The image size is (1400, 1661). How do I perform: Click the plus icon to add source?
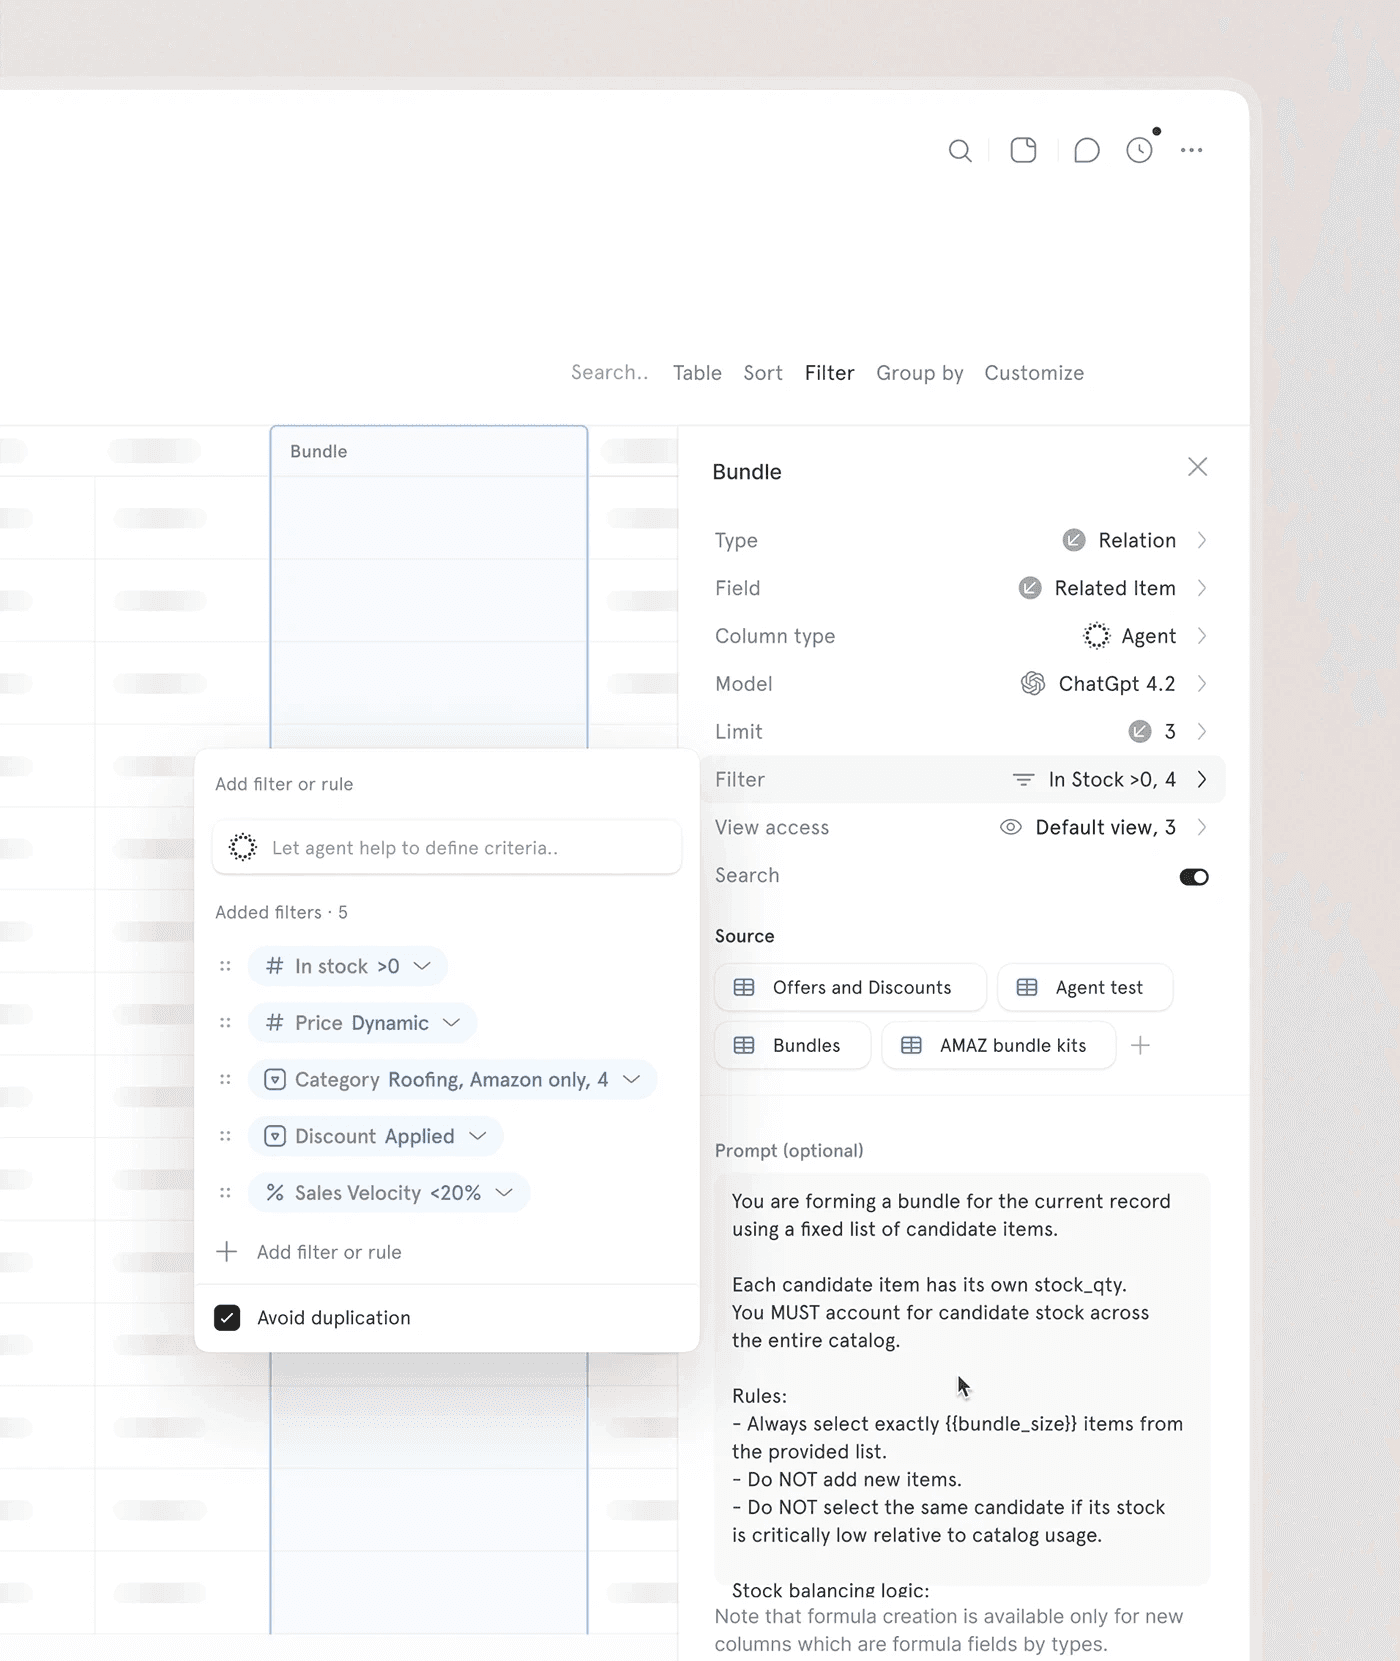click(1140, 1045)
